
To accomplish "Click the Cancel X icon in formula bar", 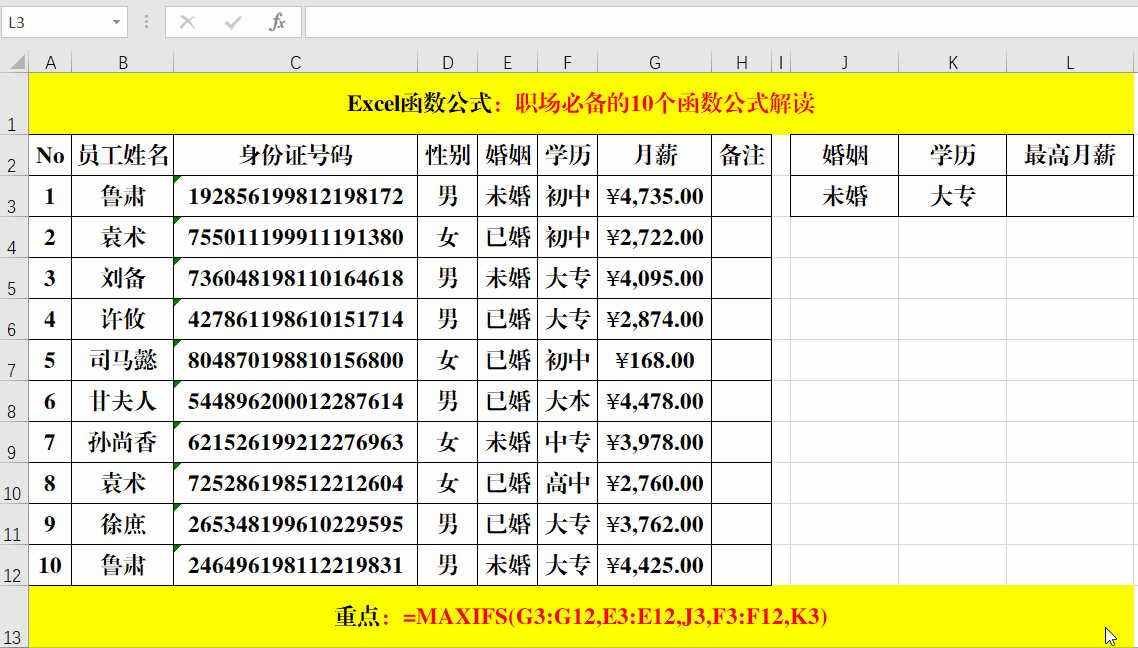I will point(187,22).
